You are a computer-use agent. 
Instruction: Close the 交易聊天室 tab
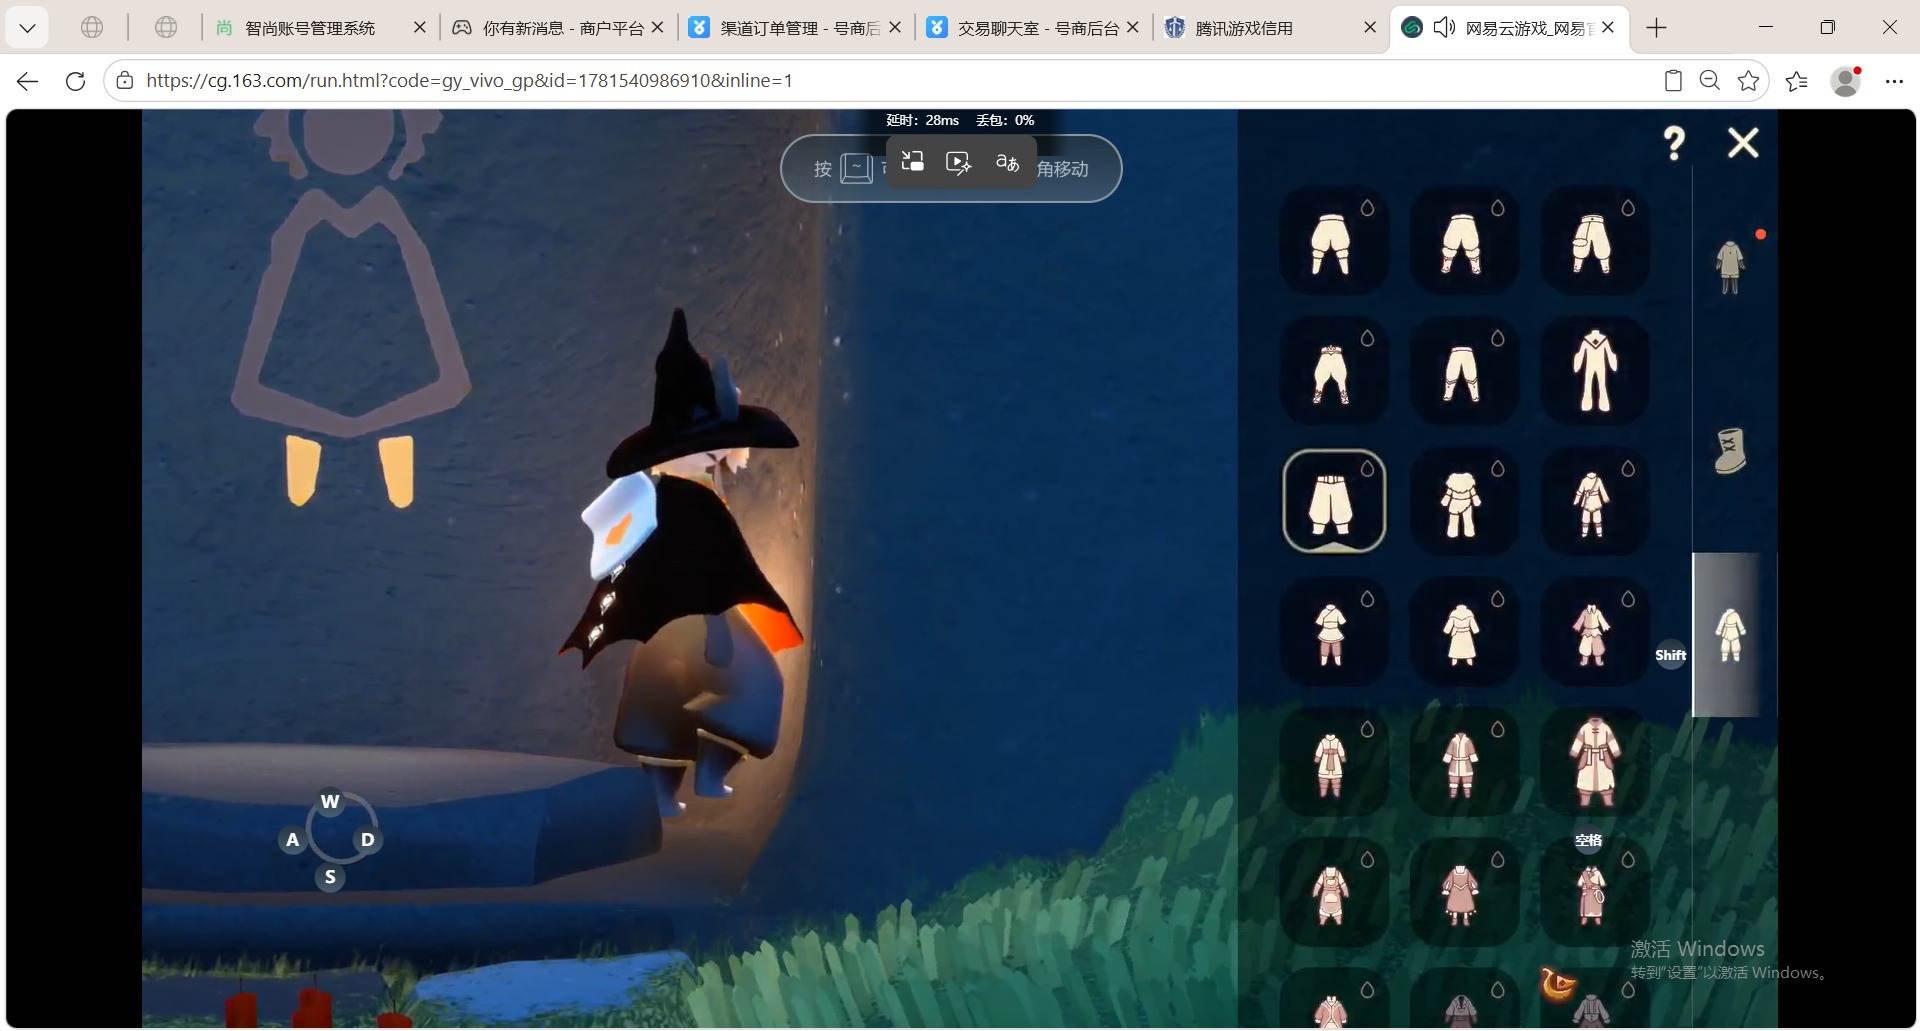click(1132, 28)
